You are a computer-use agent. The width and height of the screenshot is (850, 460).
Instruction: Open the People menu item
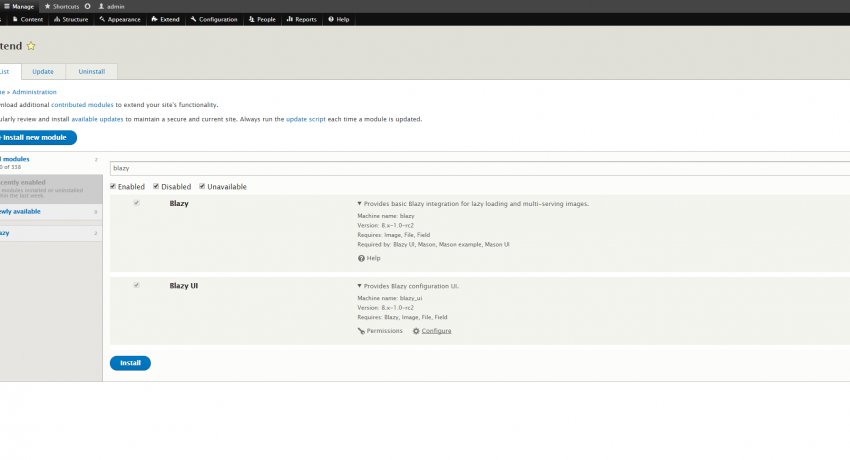(x=262, y=20)
